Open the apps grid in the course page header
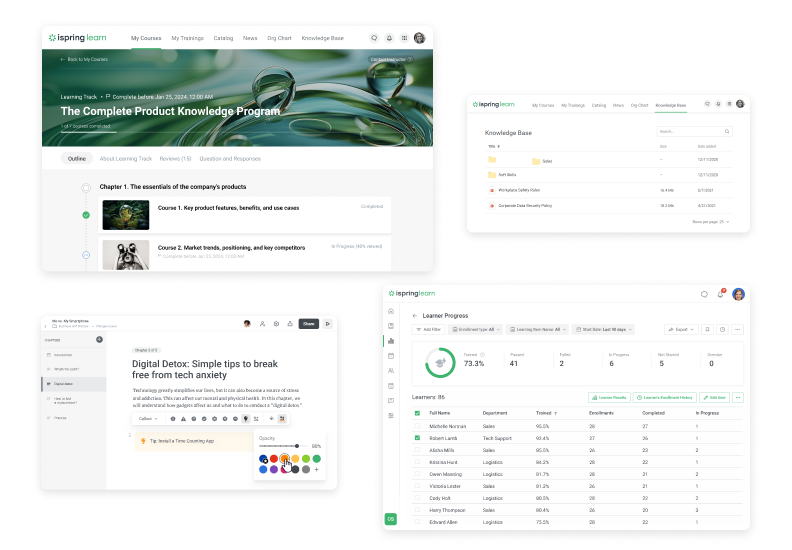Image resolution: width=792 pixels, height=550 pixels. [x=404, y=38]
